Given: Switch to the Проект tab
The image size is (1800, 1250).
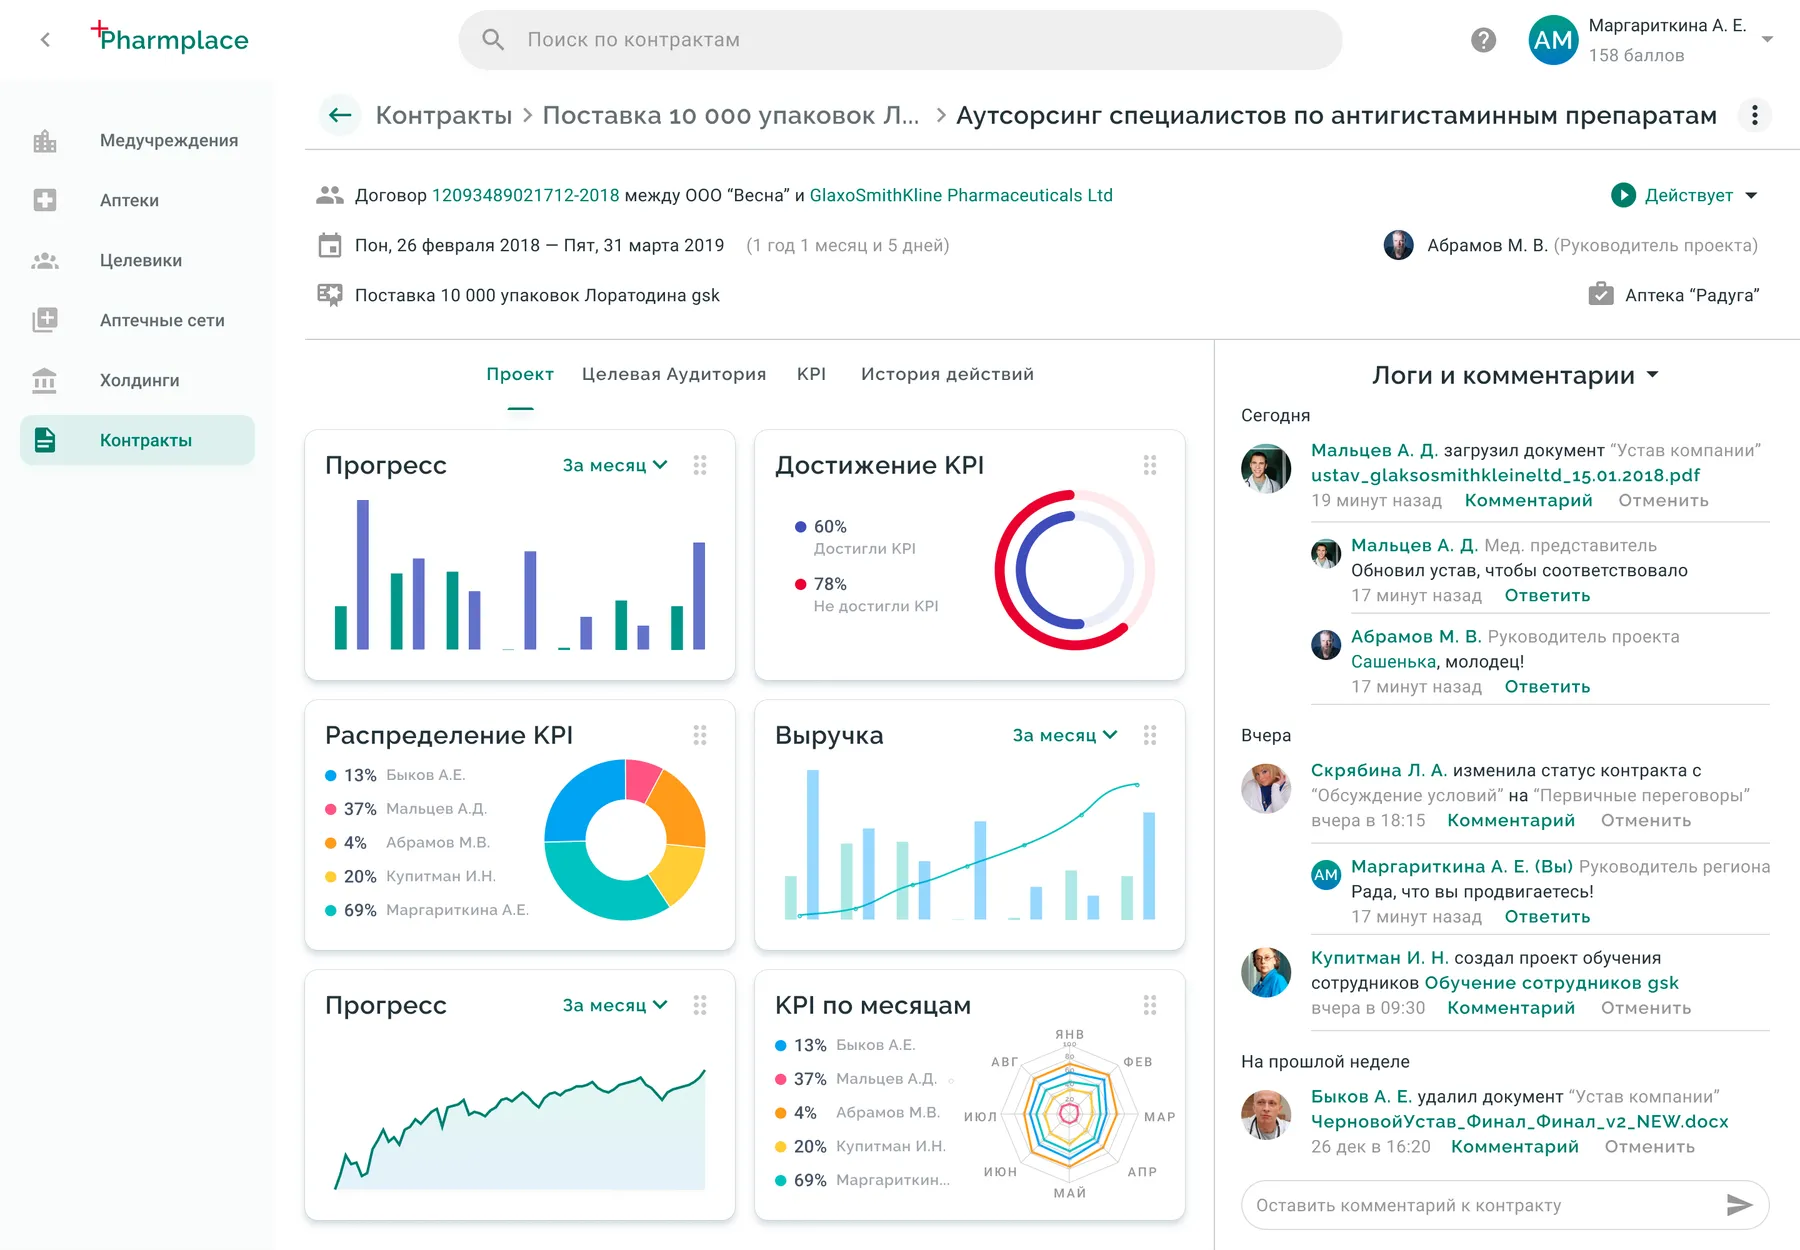Looking at the screenshot, I should pos(520,374).
